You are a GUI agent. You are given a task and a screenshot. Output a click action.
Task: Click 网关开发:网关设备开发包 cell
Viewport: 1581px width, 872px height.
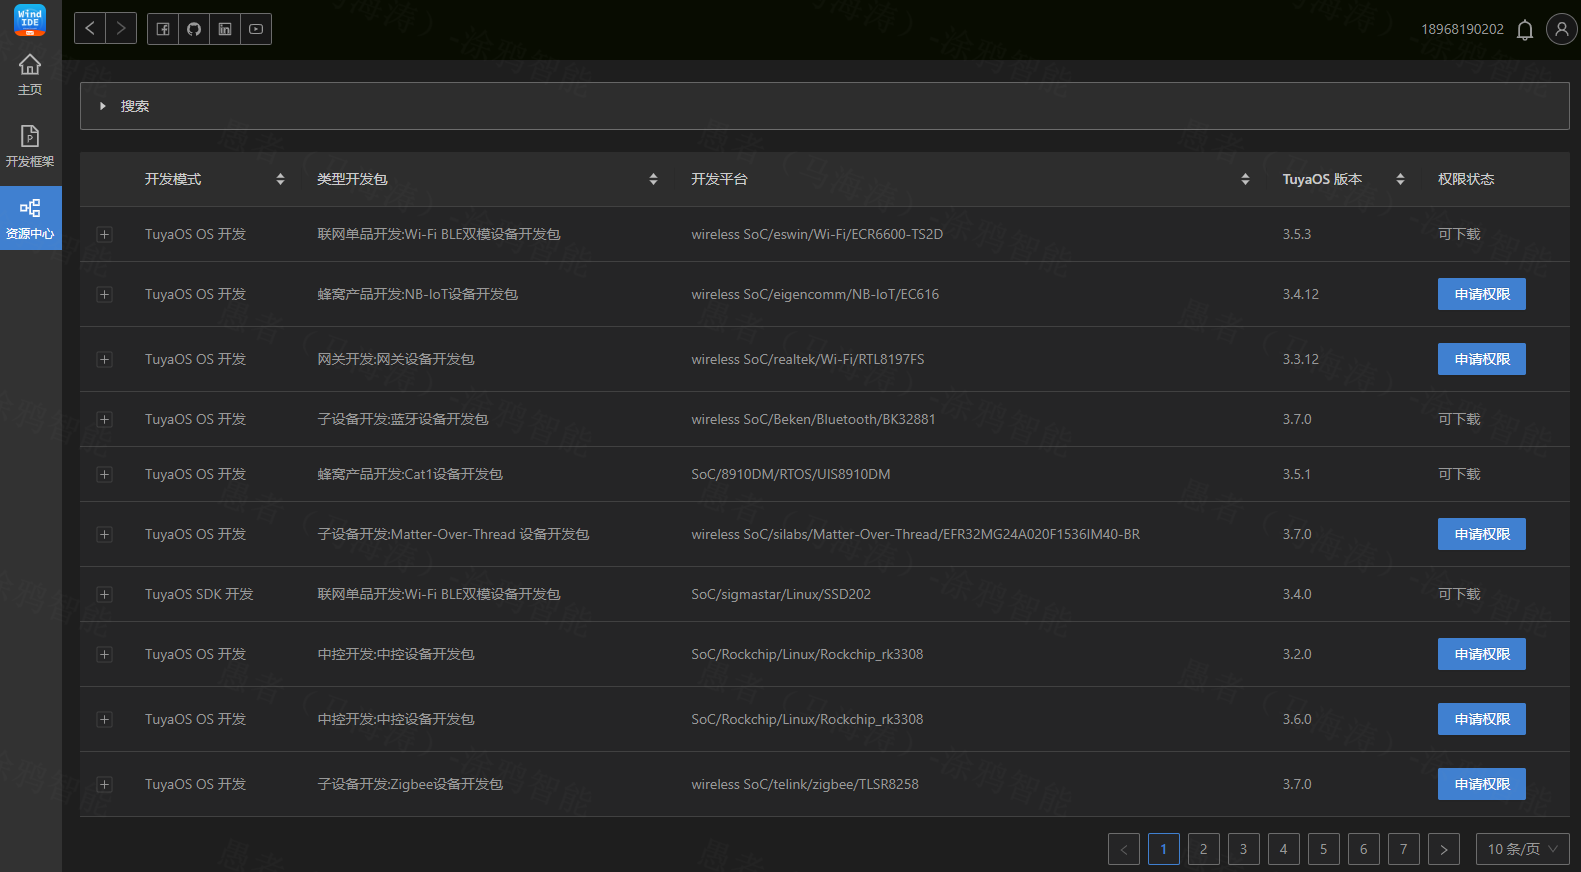(x=396, y=359)
